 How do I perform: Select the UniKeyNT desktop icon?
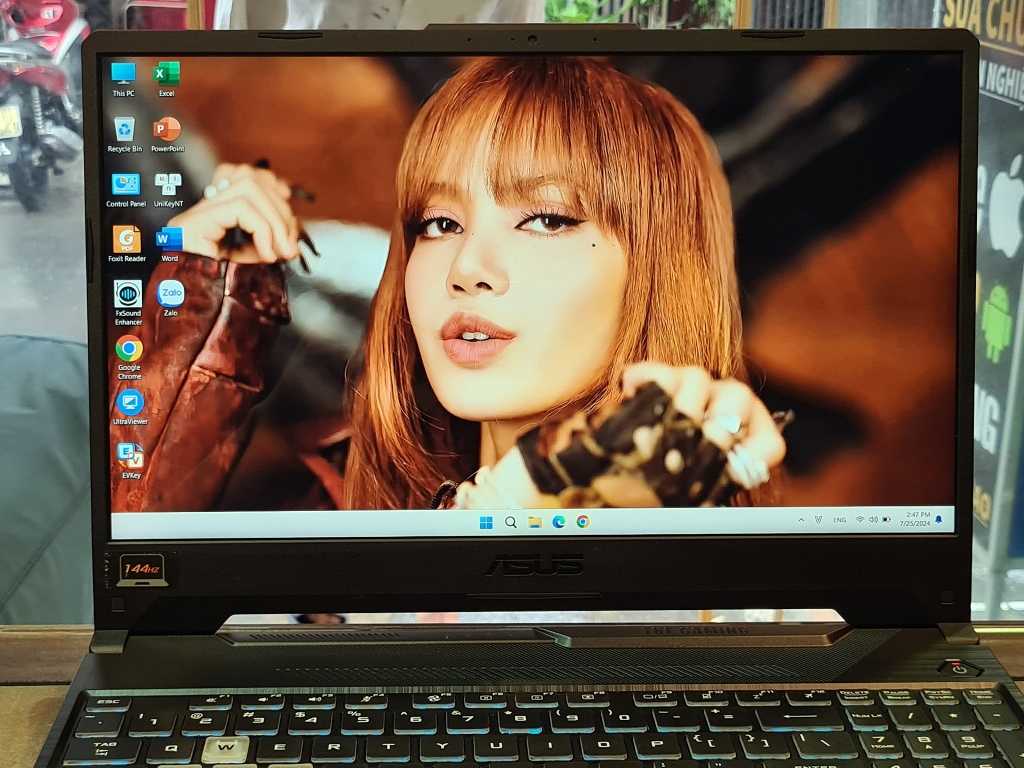pos(168,190)
